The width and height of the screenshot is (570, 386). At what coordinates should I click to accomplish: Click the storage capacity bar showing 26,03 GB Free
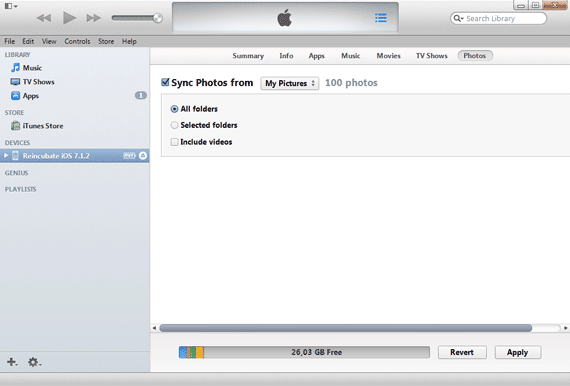click(x=304, y=352)
